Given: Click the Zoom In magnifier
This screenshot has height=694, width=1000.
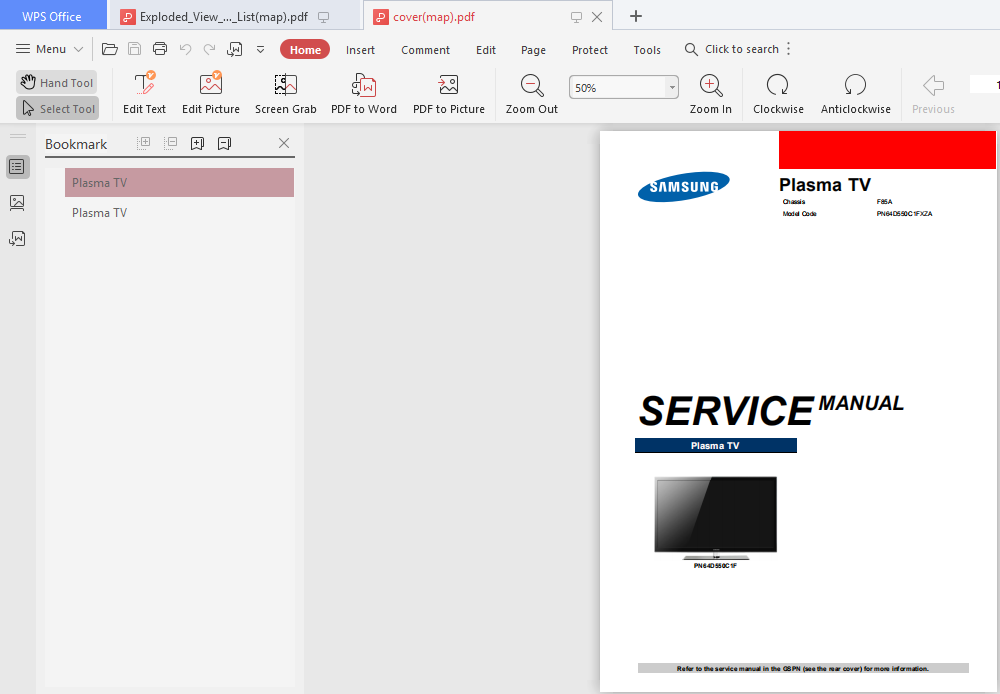Looking at the screenshot, I should tap(710, 93).
